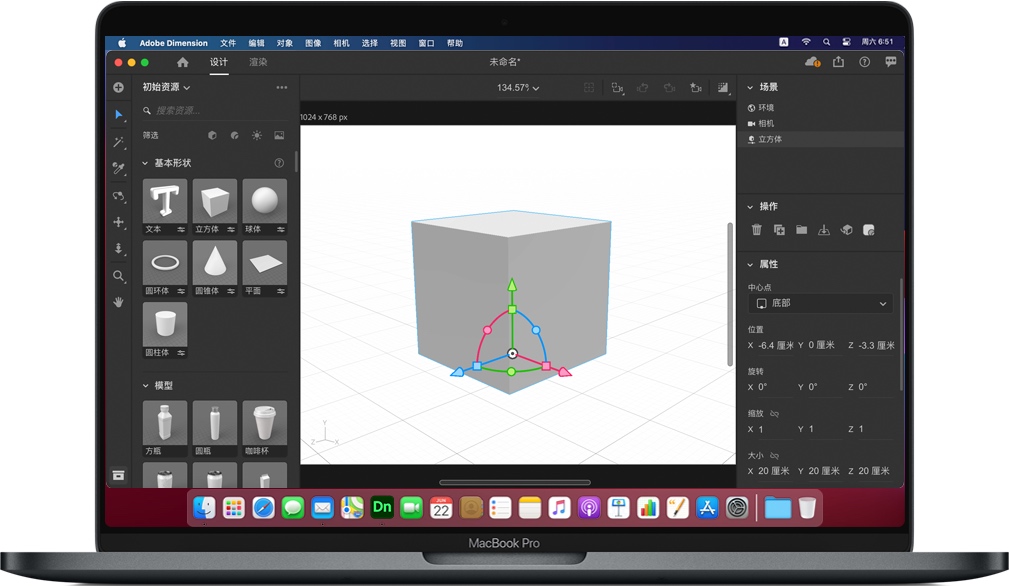
Task: Click the trash icon in 操作 panel
Action: (756, 230)
